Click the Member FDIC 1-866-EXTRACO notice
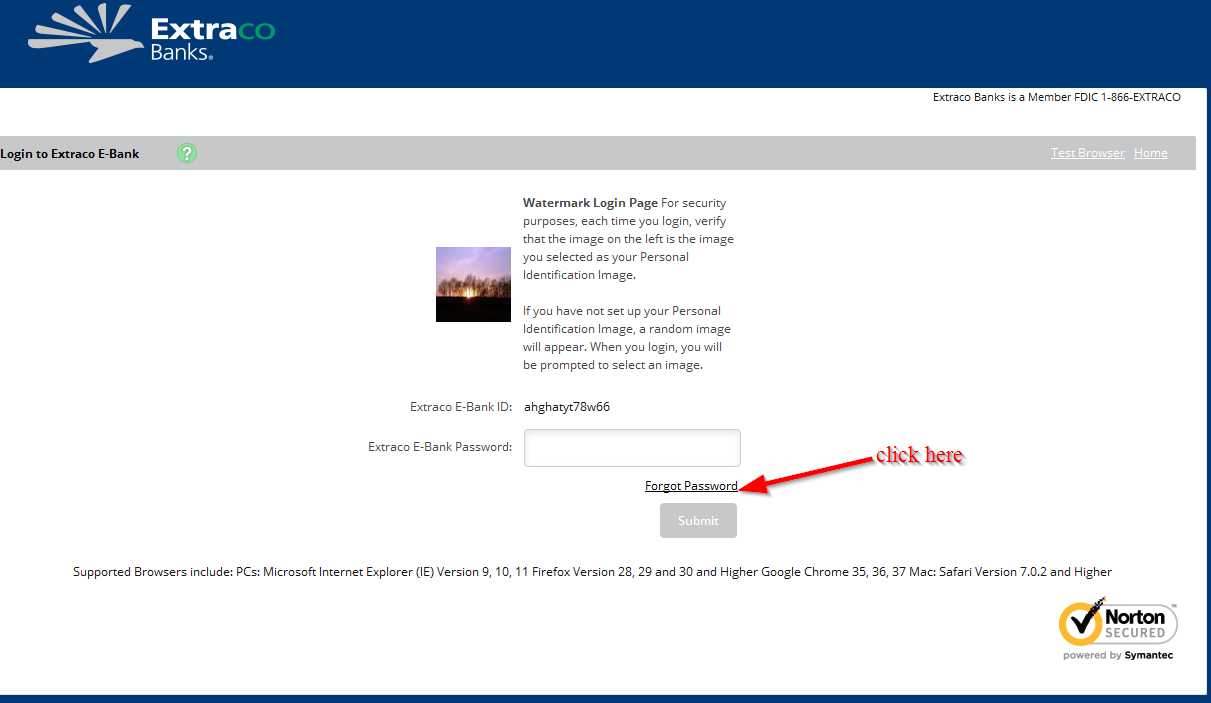Image resolution: width=1211 pixels, height=703 pixels. pos(1057,98)
